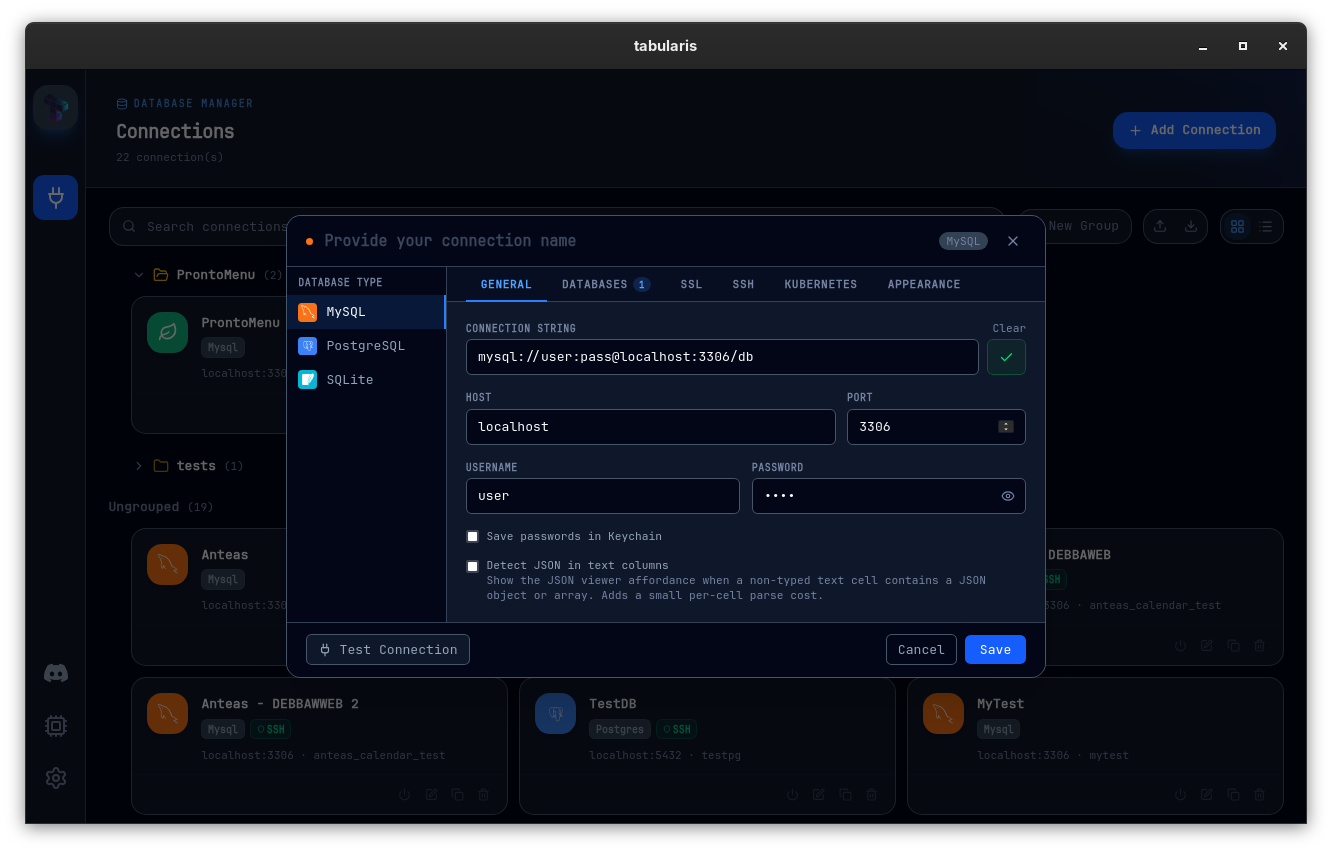Click trash icon on MyTest card

point(1260,795)
